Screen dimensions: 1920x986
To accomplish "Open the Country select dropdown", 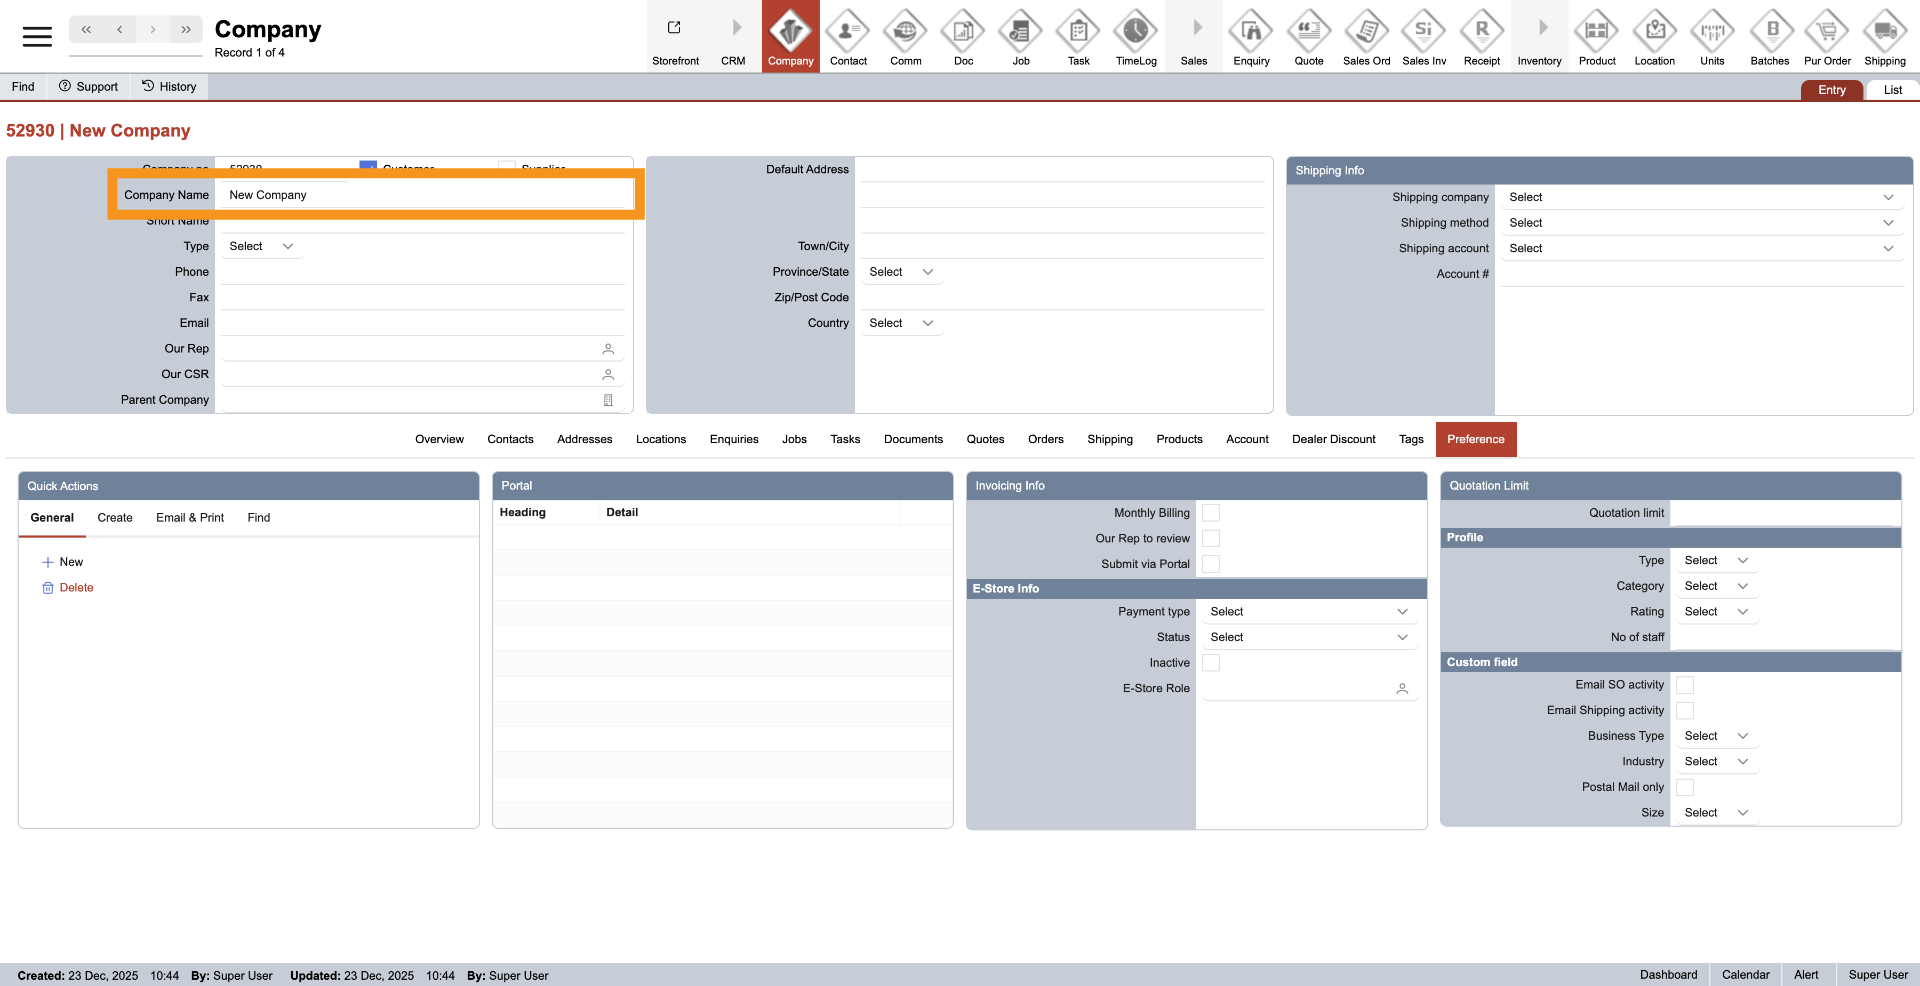I will click(x=900, y=324).
